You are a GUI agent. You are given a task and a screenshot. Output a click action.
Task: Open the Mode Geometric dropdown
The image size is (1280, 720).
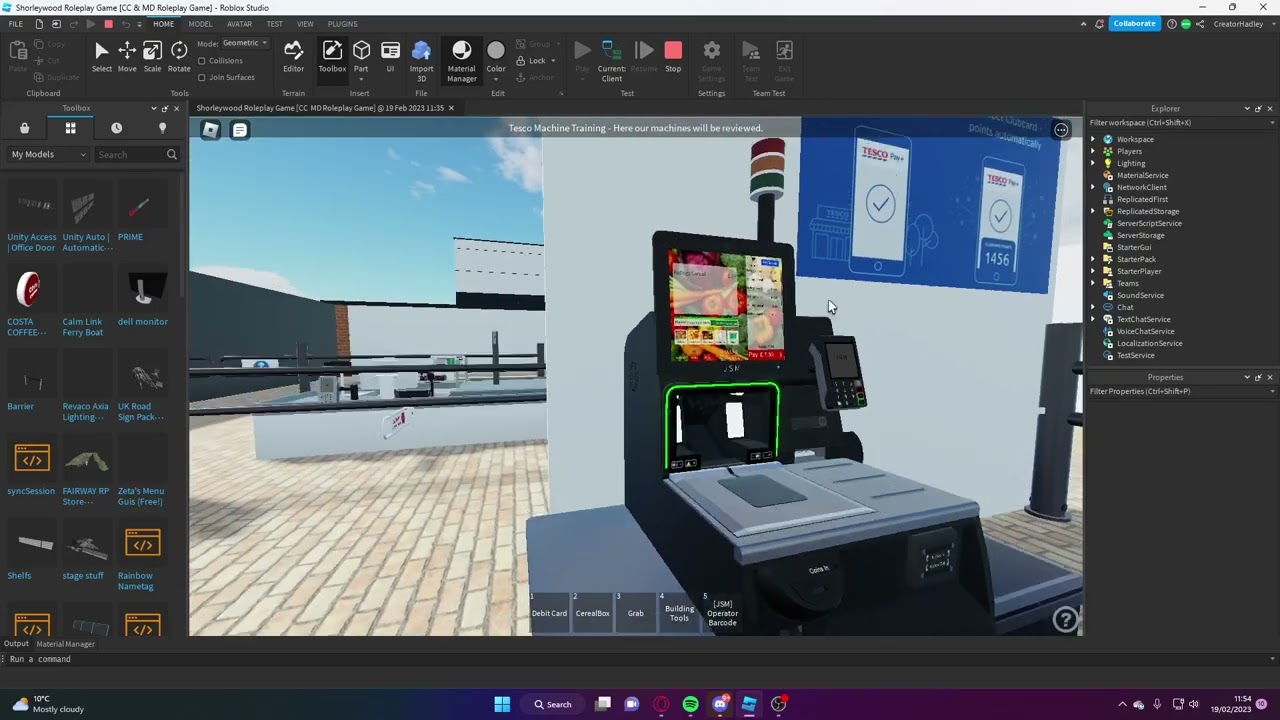tap(245, 43)
